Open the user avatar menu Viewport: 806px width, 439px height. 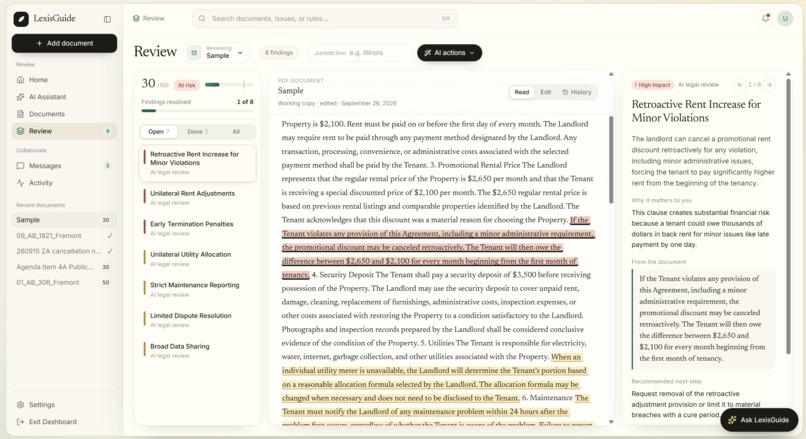click(785, 19)
